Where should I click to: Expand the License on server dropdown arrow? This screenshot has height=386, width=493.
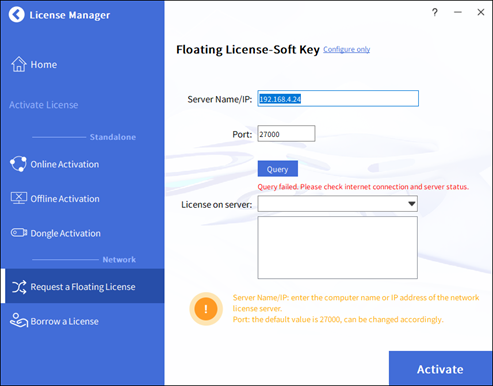coord(412,204)
